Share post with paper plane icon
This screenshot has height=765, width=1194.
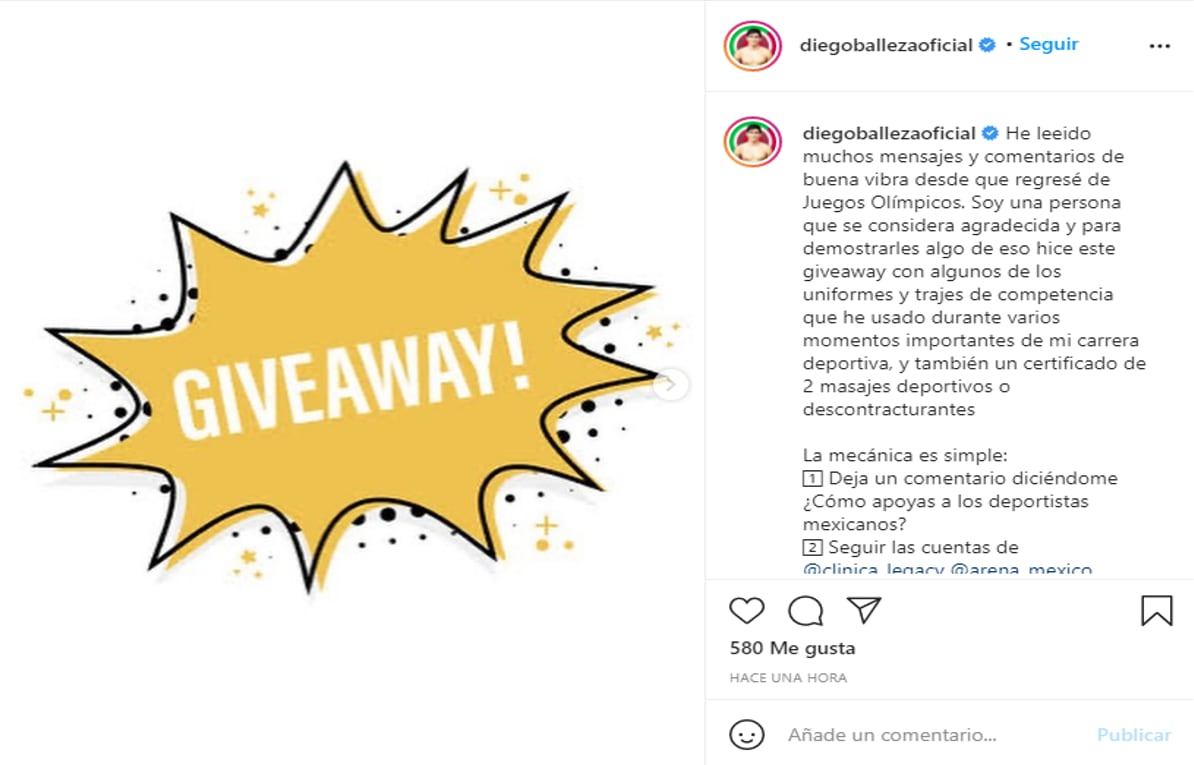(864, 610)
